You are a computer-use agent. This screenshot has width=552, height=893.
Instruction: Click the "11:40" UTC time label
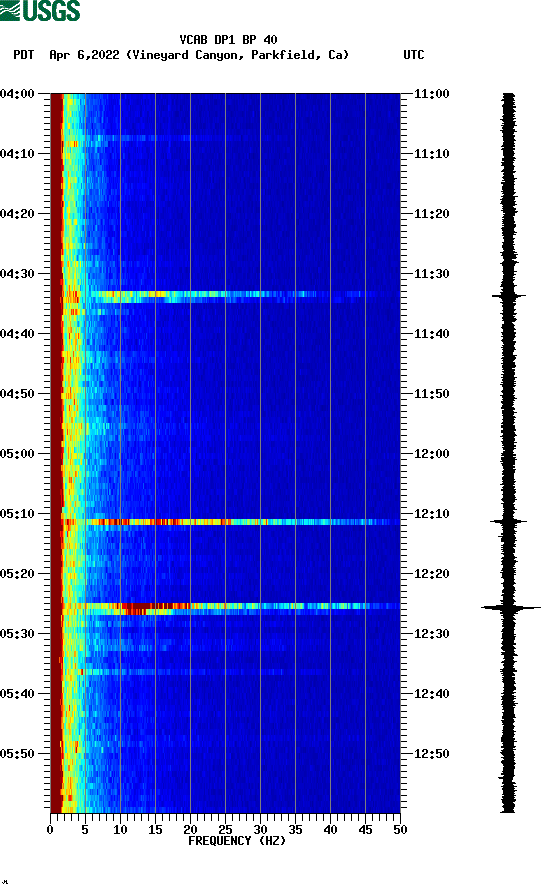coord(432,334)
